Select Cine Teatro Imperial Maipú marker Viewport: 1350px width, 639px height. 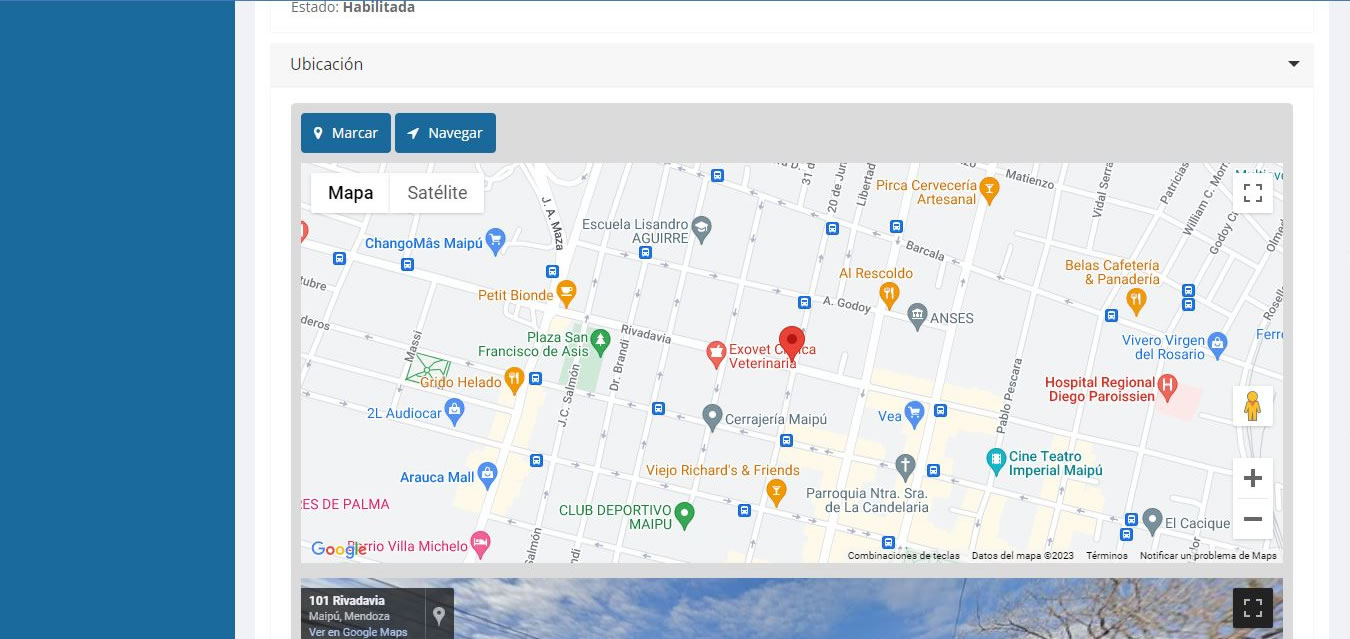(995, 461)
